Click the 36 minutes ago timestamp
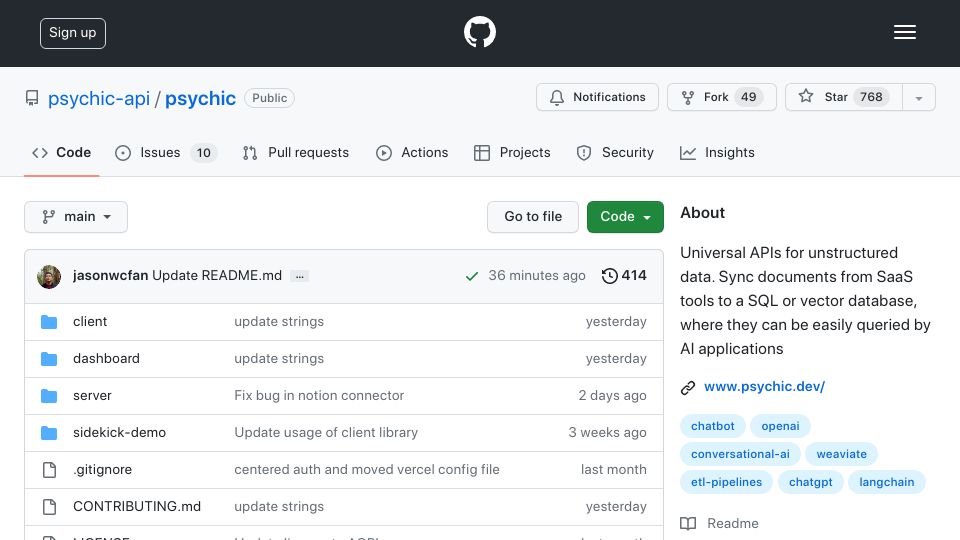 (536, 276)
